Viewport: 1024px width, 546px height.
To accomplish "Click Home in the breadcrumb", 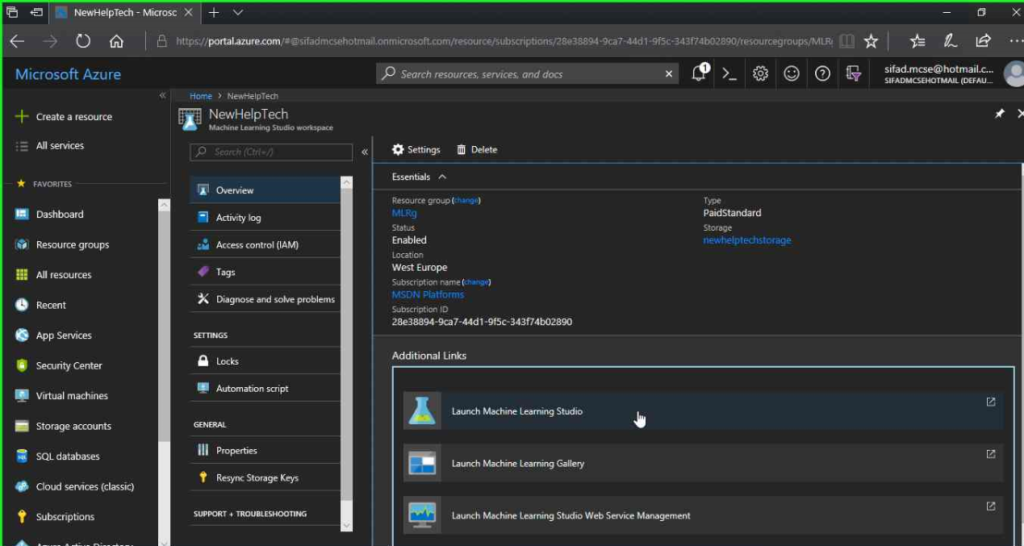I will [x=200, y=96].
